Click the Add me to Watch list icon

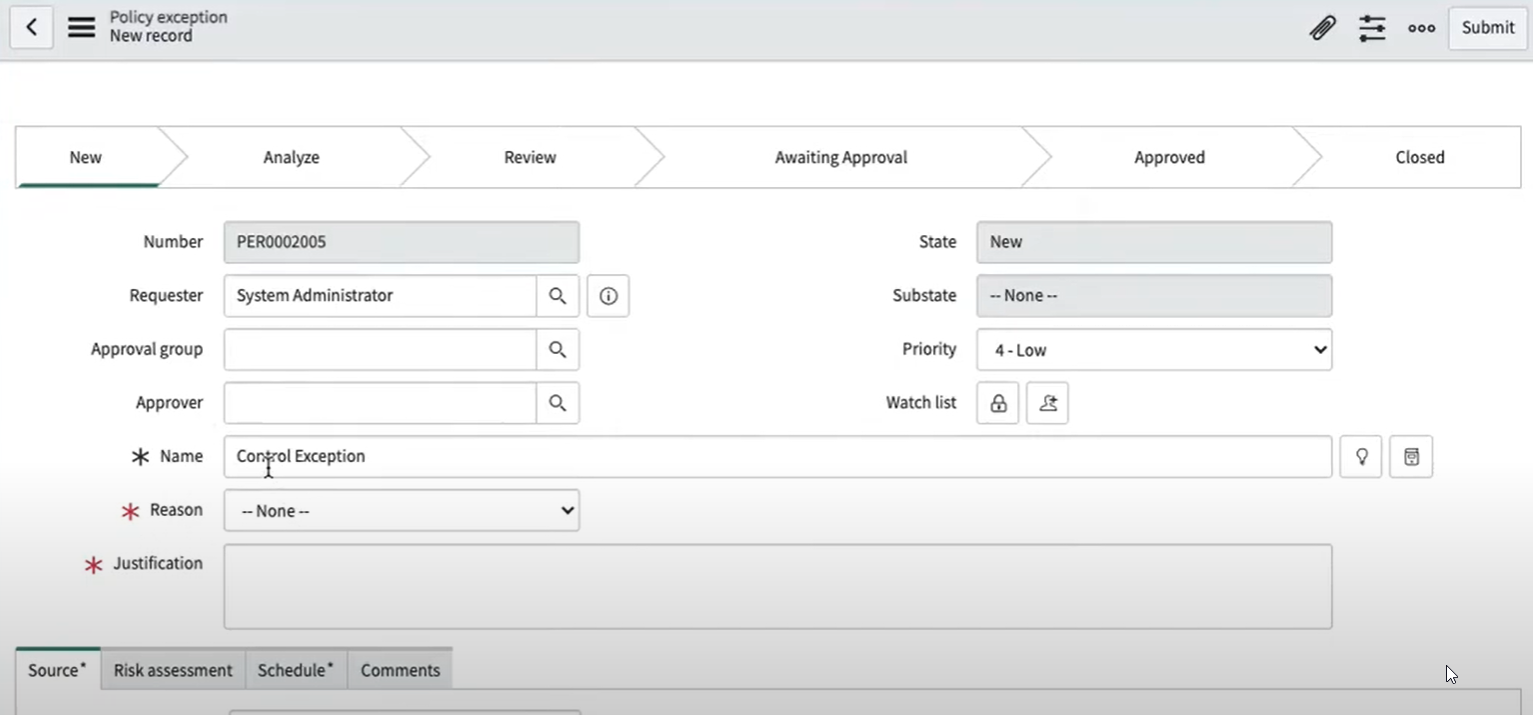tap(1047, 403)
